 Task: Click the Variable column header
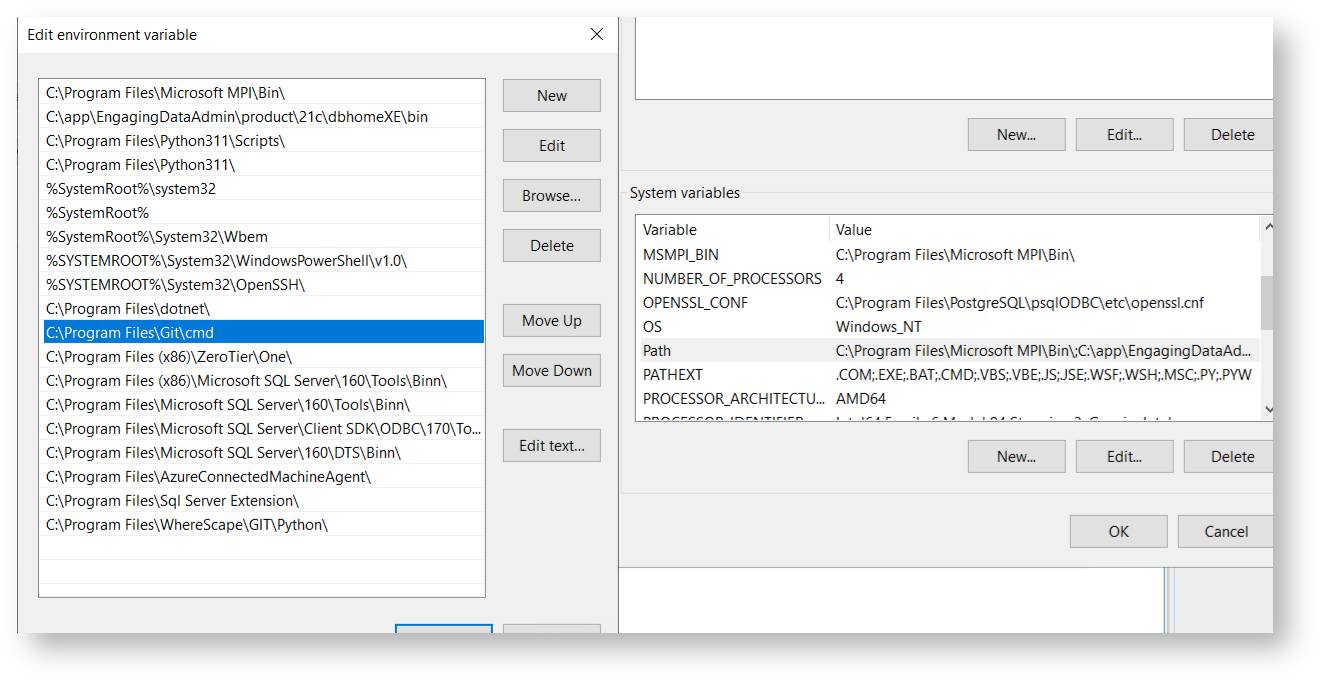coord(670,230)
